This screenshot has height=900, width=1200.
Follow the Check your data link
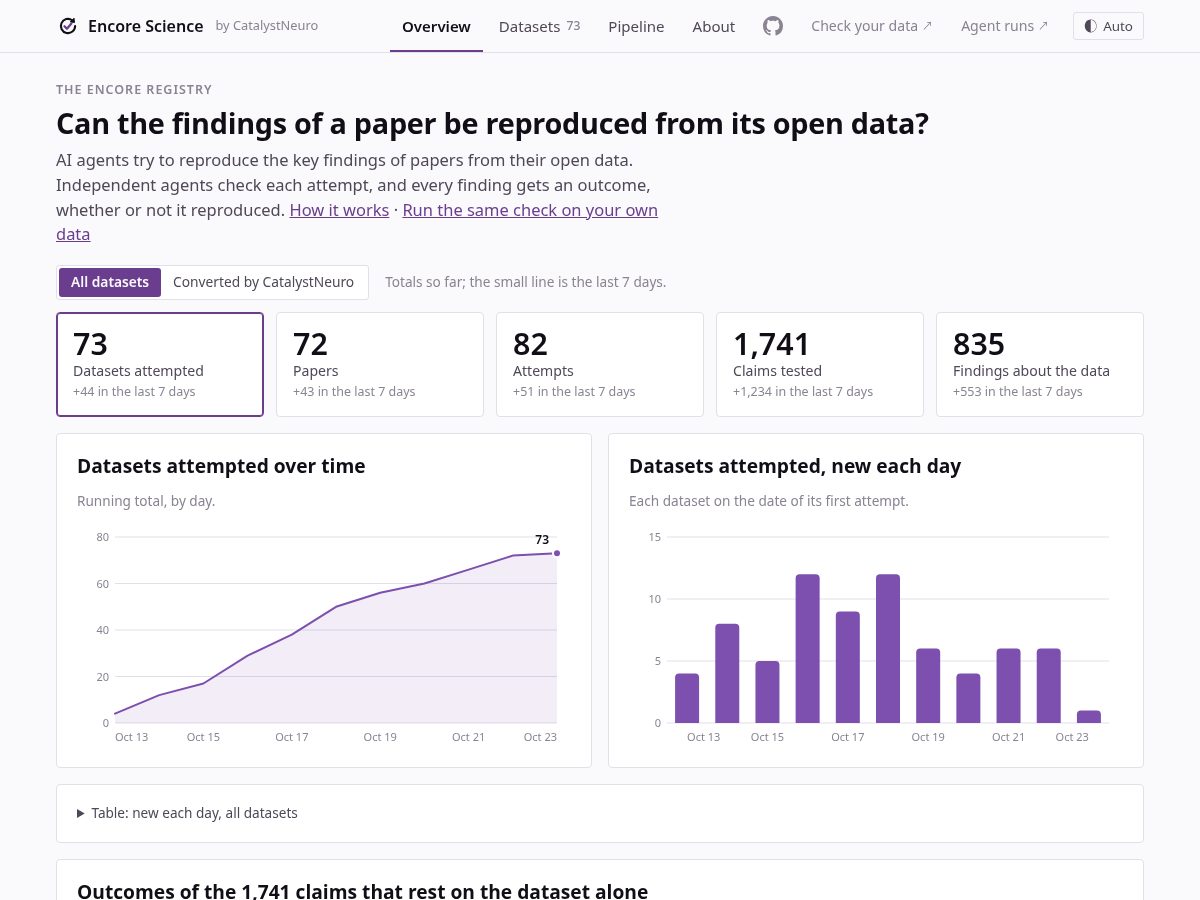point(871,26)
